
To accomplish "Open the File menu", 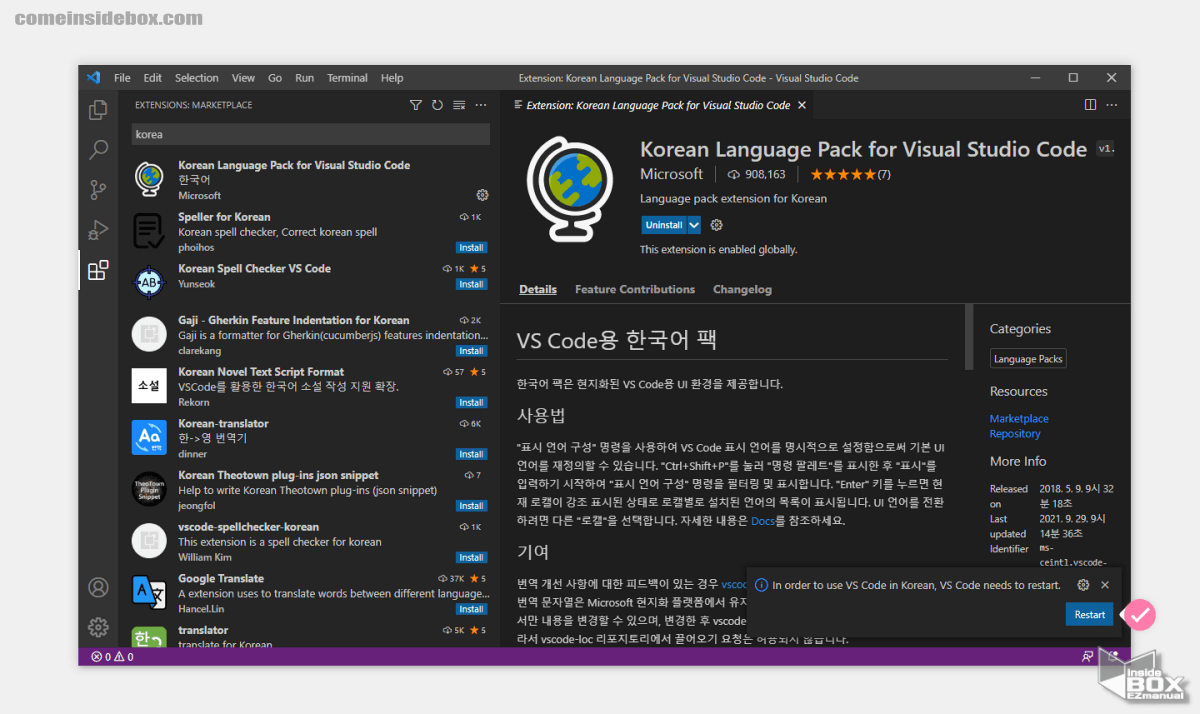I will (122, 78).
